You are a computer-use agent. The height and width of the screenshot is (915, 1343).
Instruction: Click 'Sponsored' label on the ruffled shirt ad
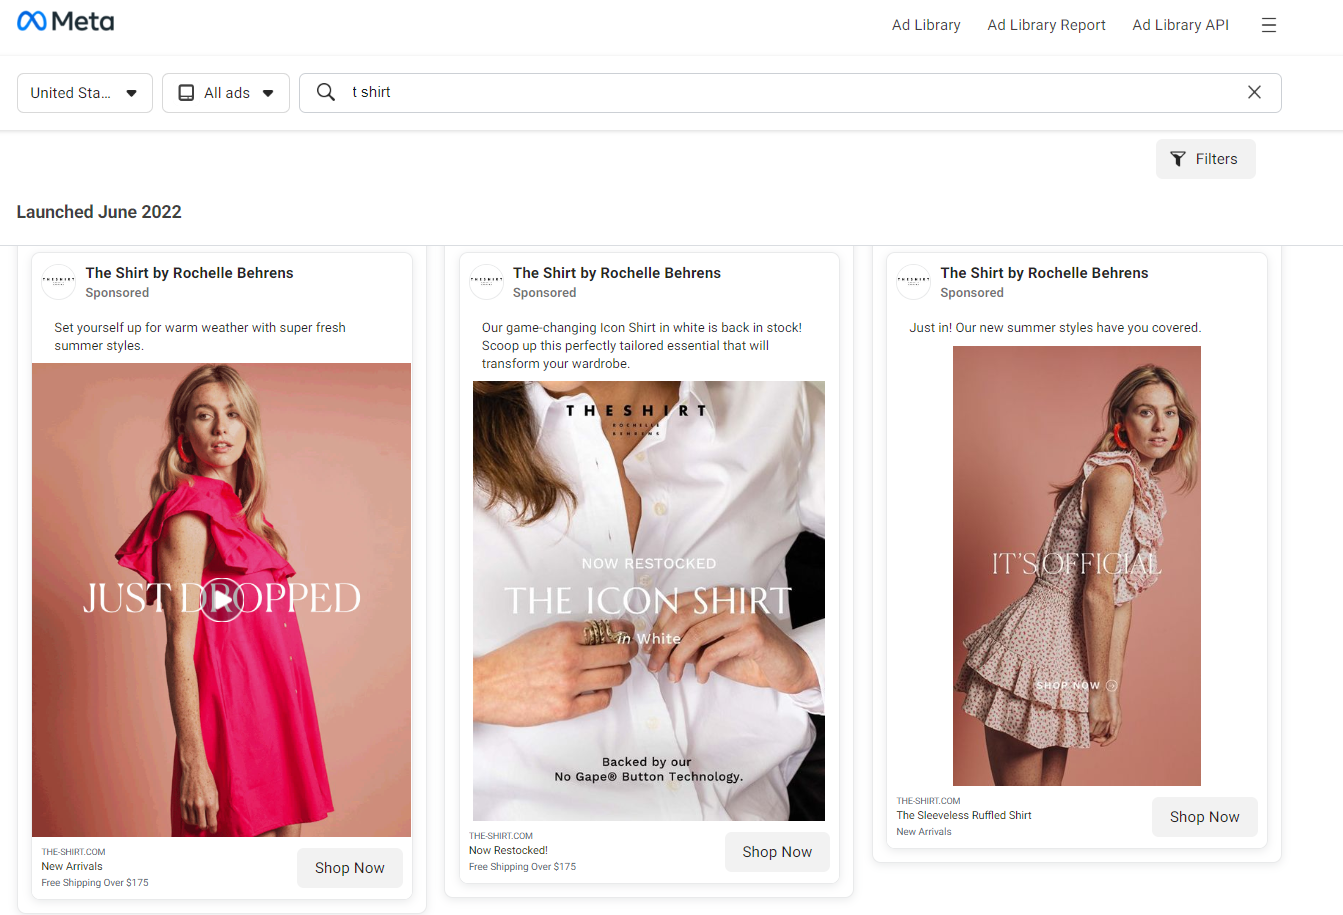tap(972, 293)
